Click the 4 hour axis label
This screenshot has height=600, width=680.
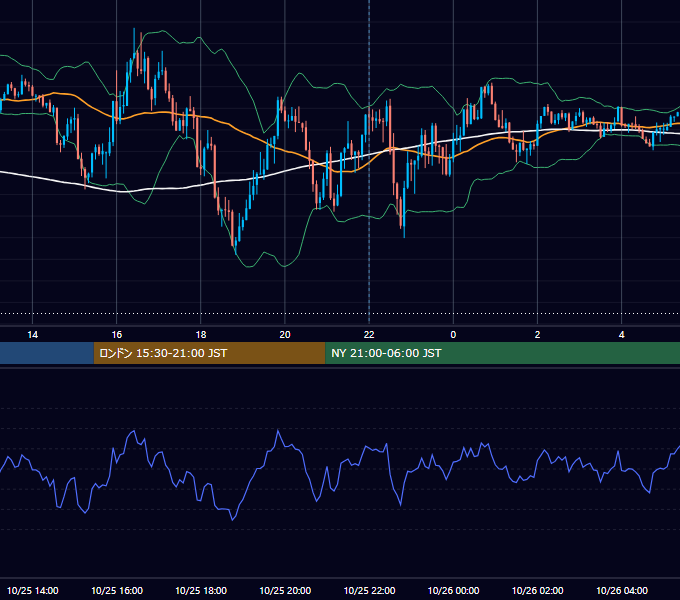(x=621, y=335)
